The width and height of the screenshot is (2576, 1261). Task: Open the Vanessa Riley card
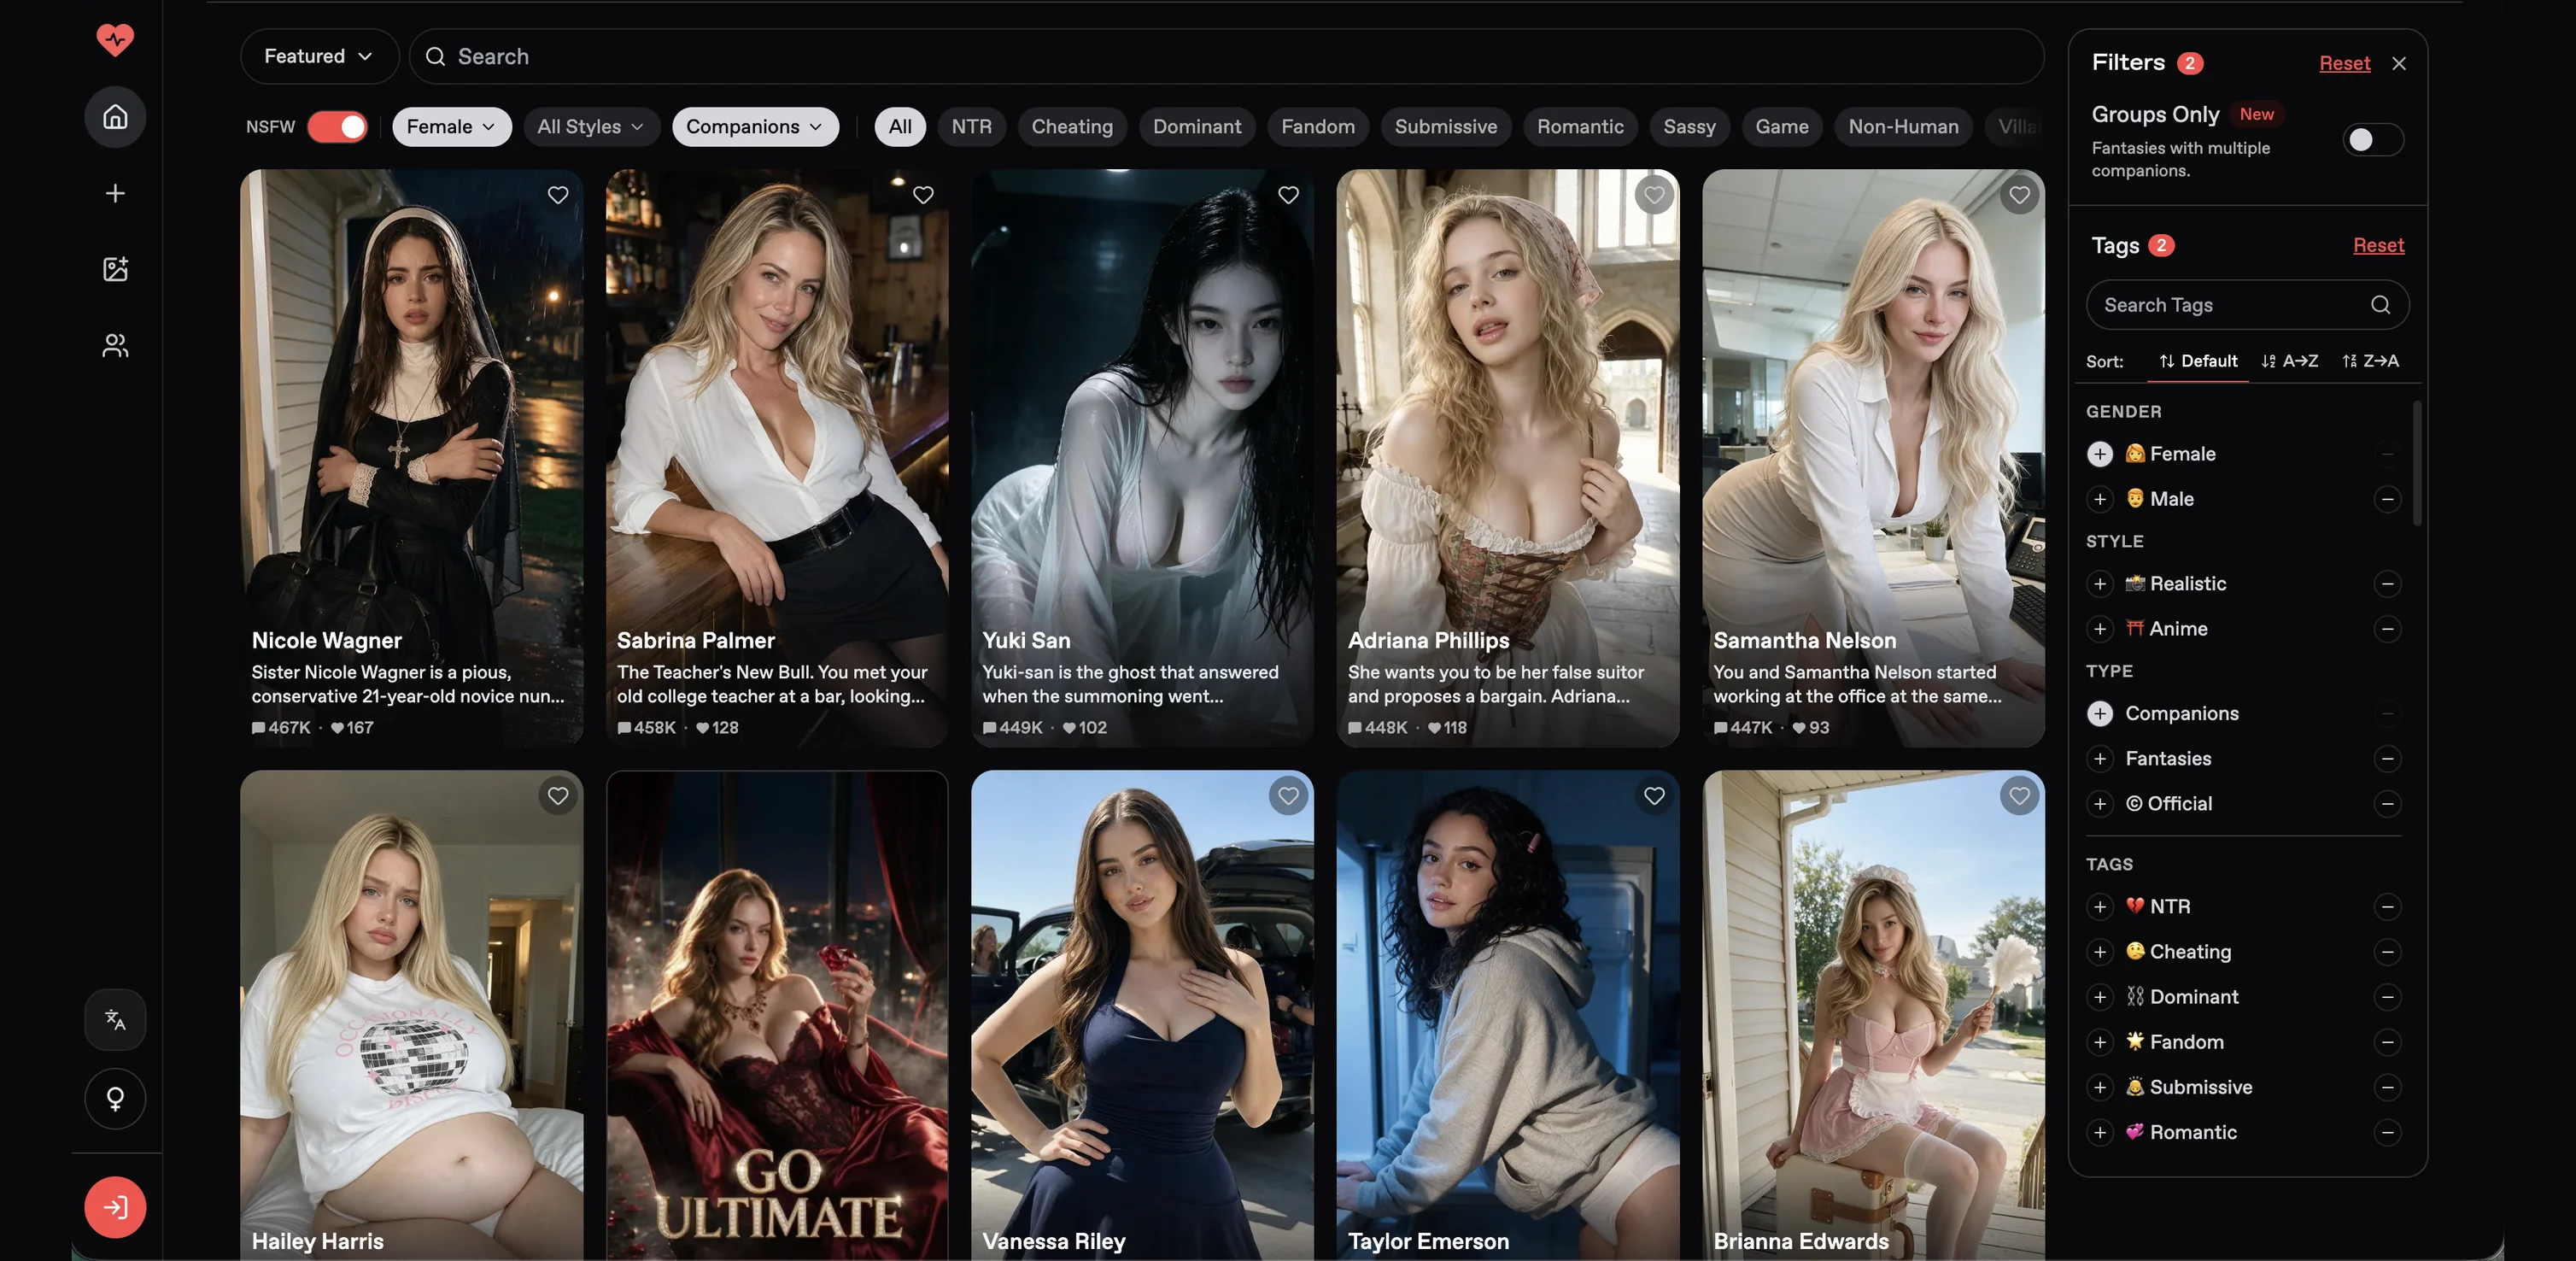tap(1142, 1015)
